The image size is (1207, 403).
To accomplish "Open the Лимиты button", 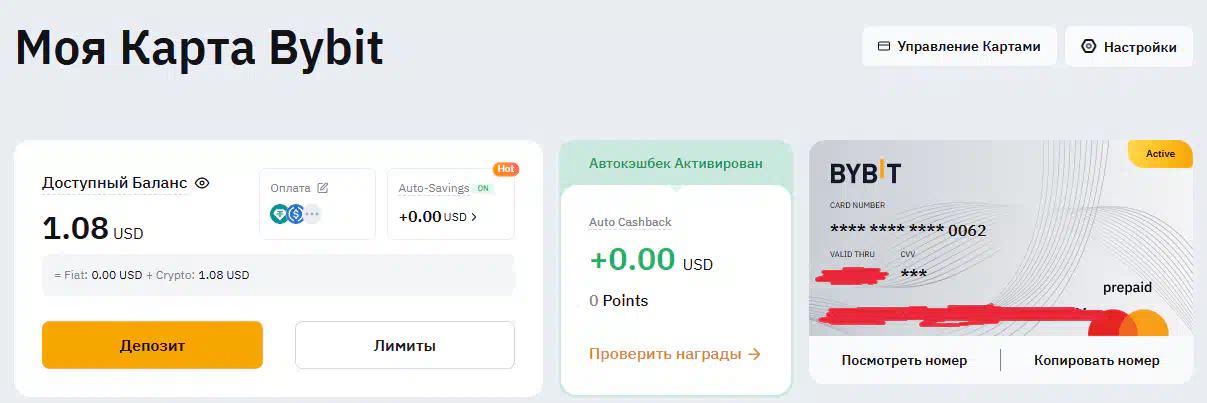I will 405,345.
